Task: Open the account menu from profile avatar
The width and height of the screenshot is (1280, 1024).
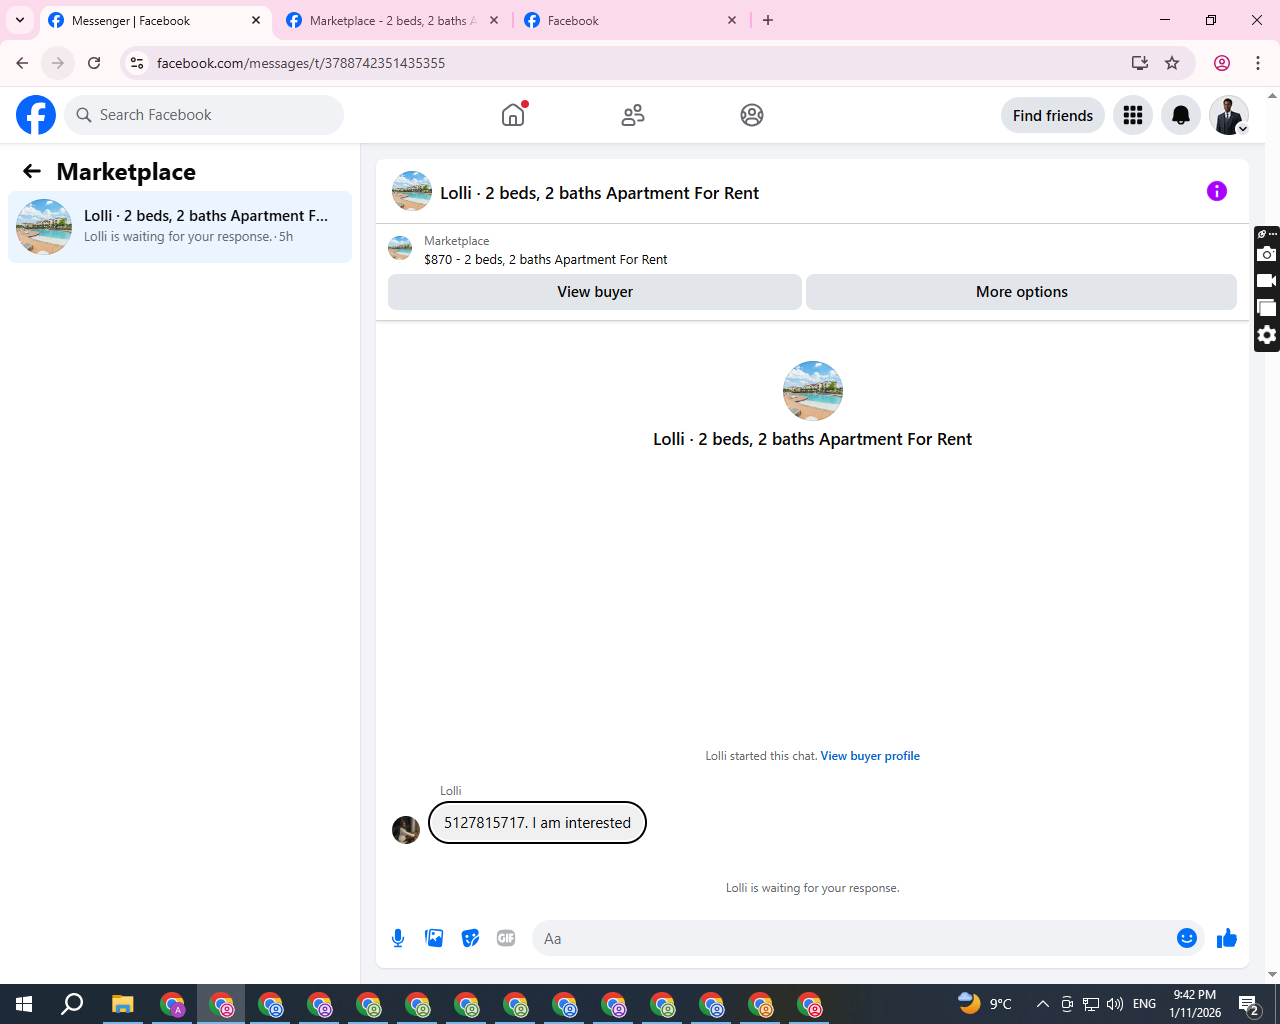Action: point(1229,115)
